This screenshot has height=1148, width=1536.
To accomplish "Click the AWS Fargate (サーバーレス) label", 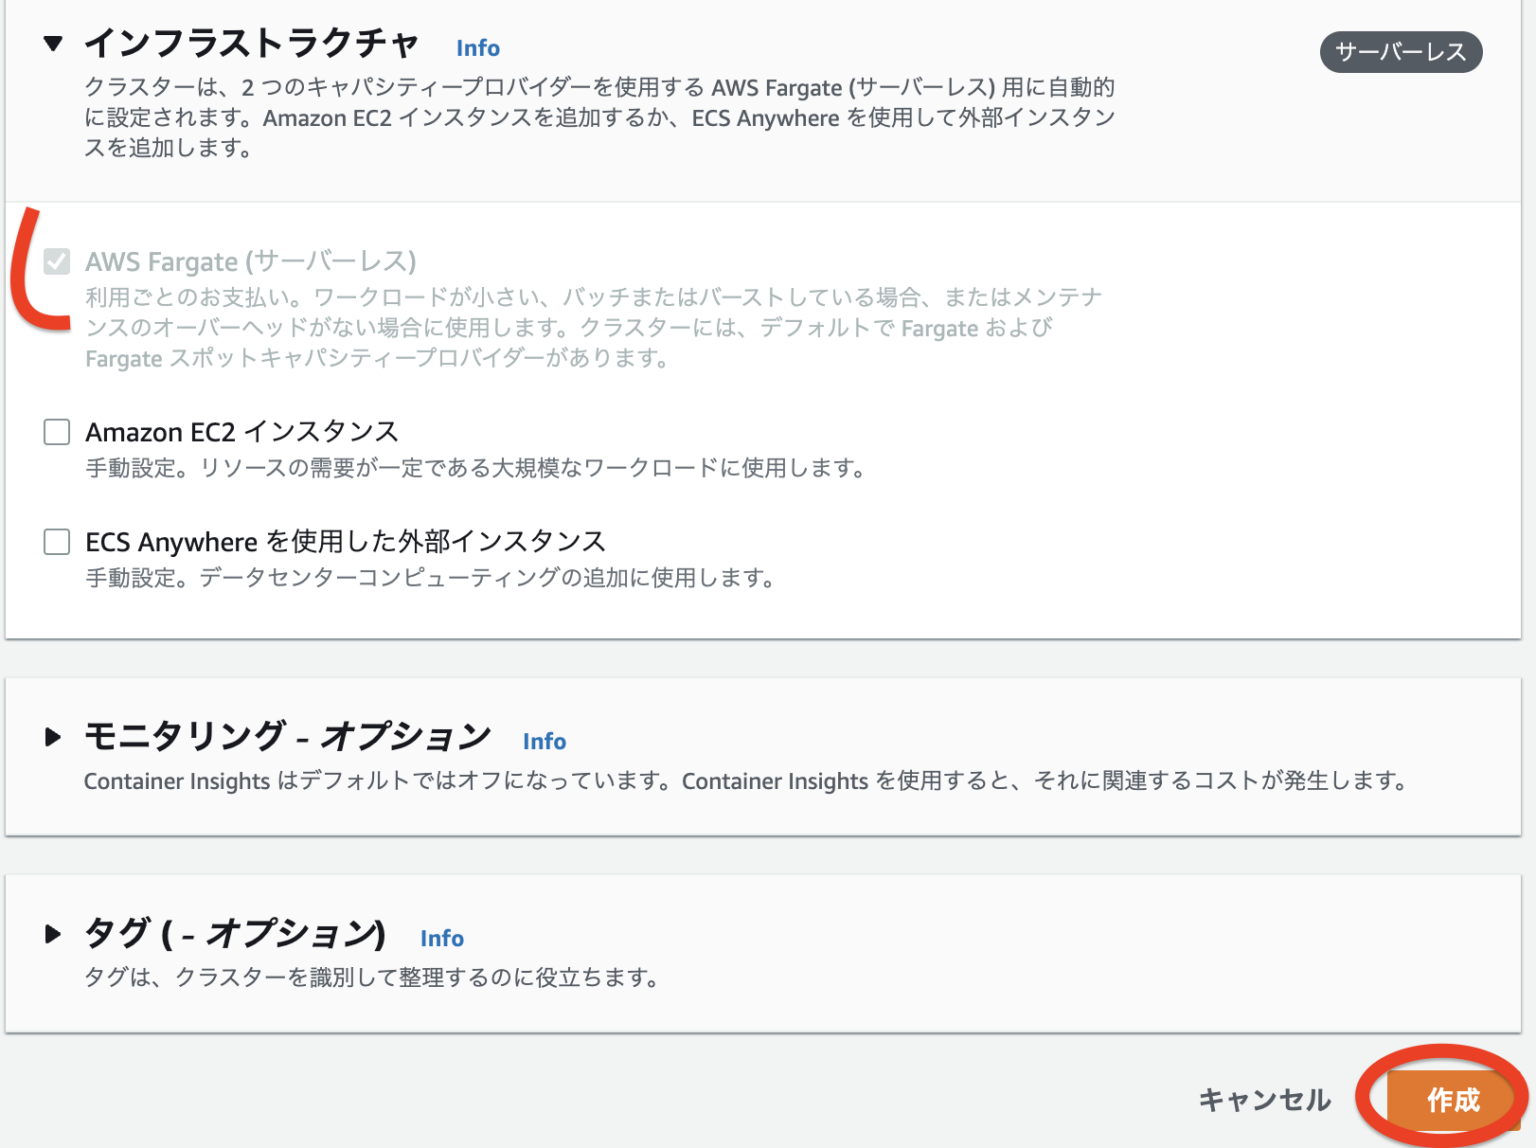I will tap(251, 261).
